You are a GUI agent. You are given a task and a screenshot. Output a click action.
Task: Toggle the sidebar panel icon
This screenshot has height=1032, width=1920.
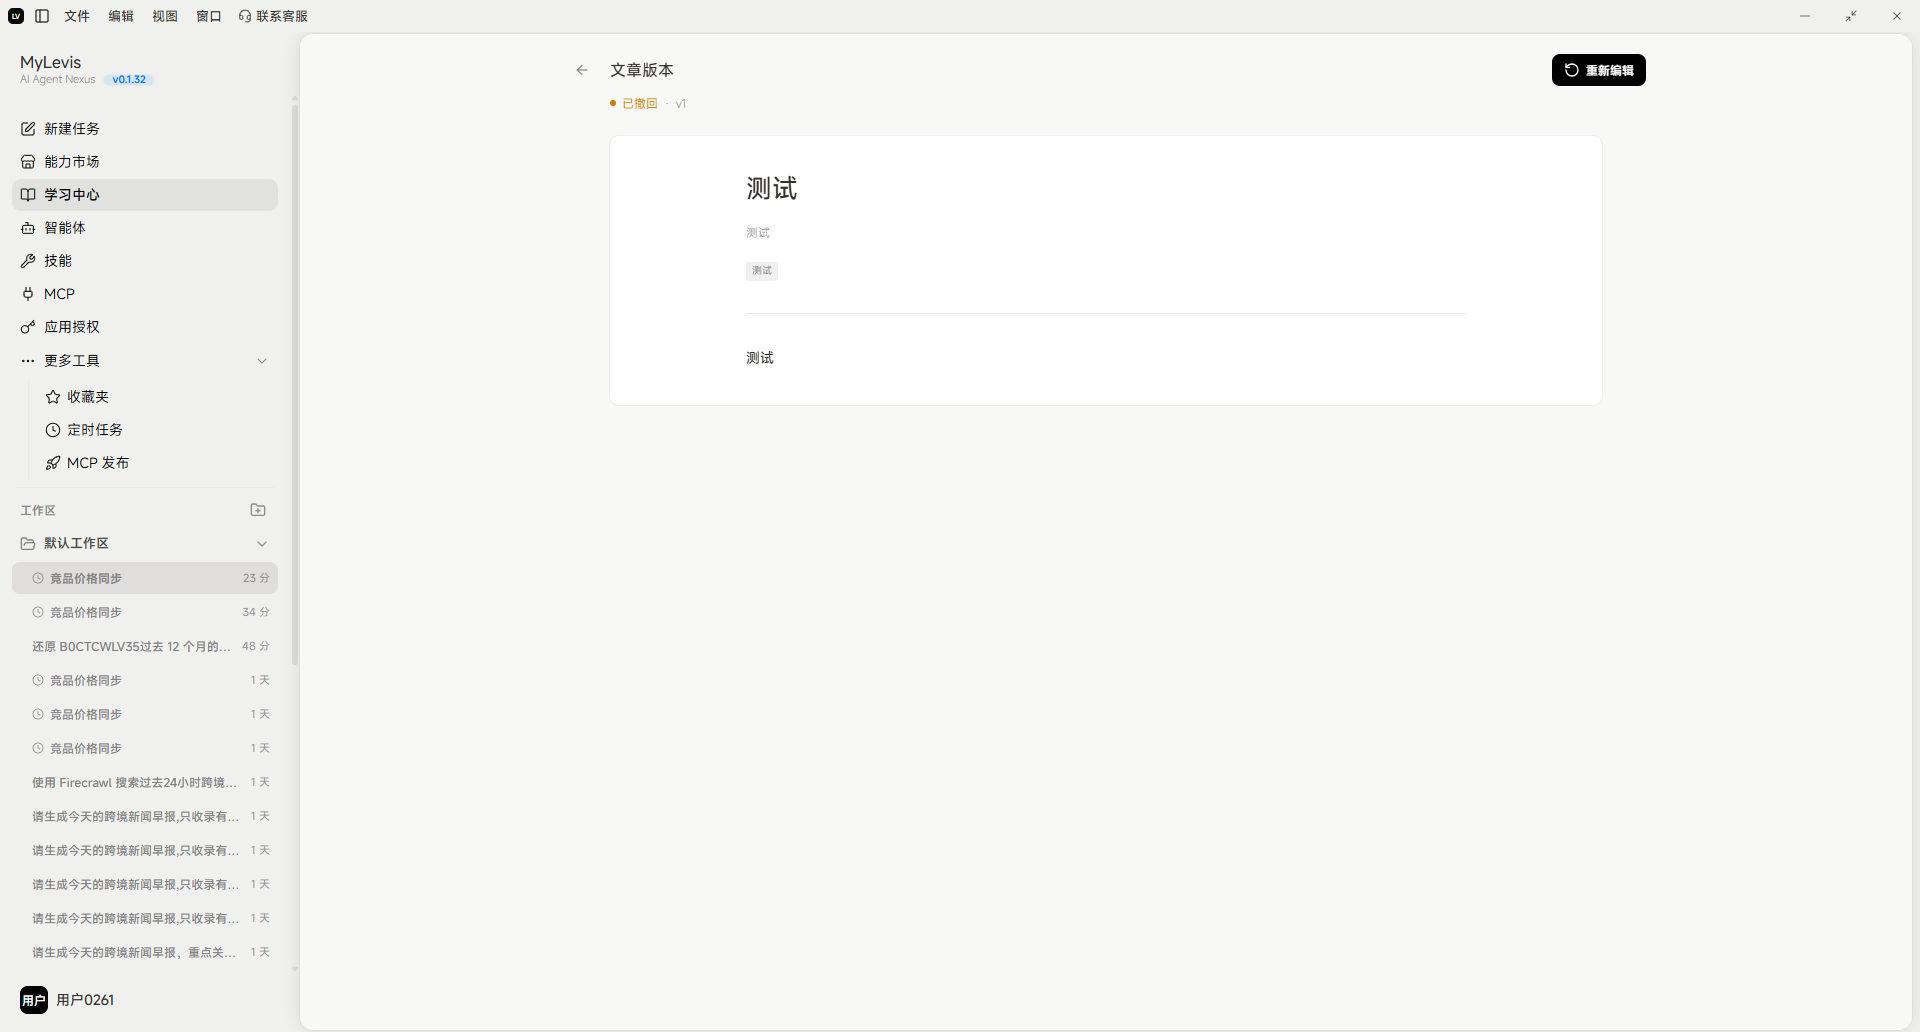[x=42, y=16]
